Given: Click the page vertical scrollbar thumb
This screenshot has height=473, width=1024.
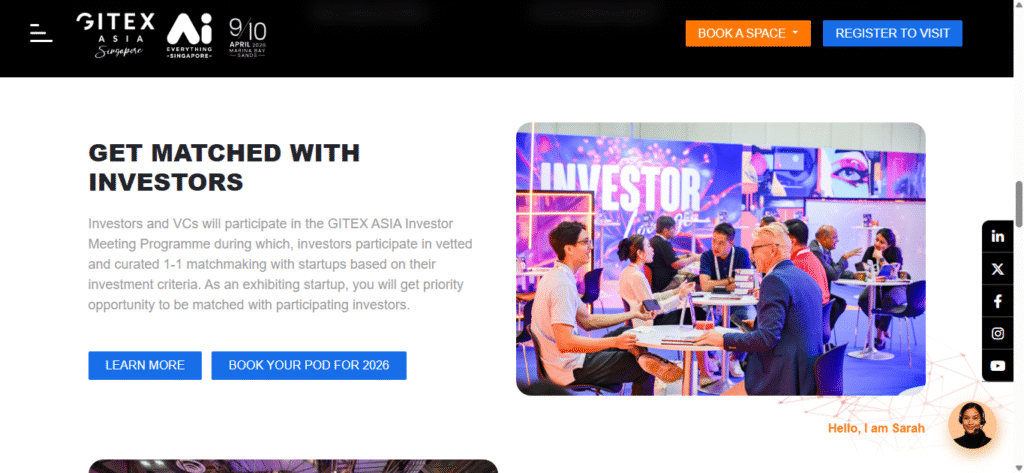Looking at the screenshot, I should (x=1018, y=203).
